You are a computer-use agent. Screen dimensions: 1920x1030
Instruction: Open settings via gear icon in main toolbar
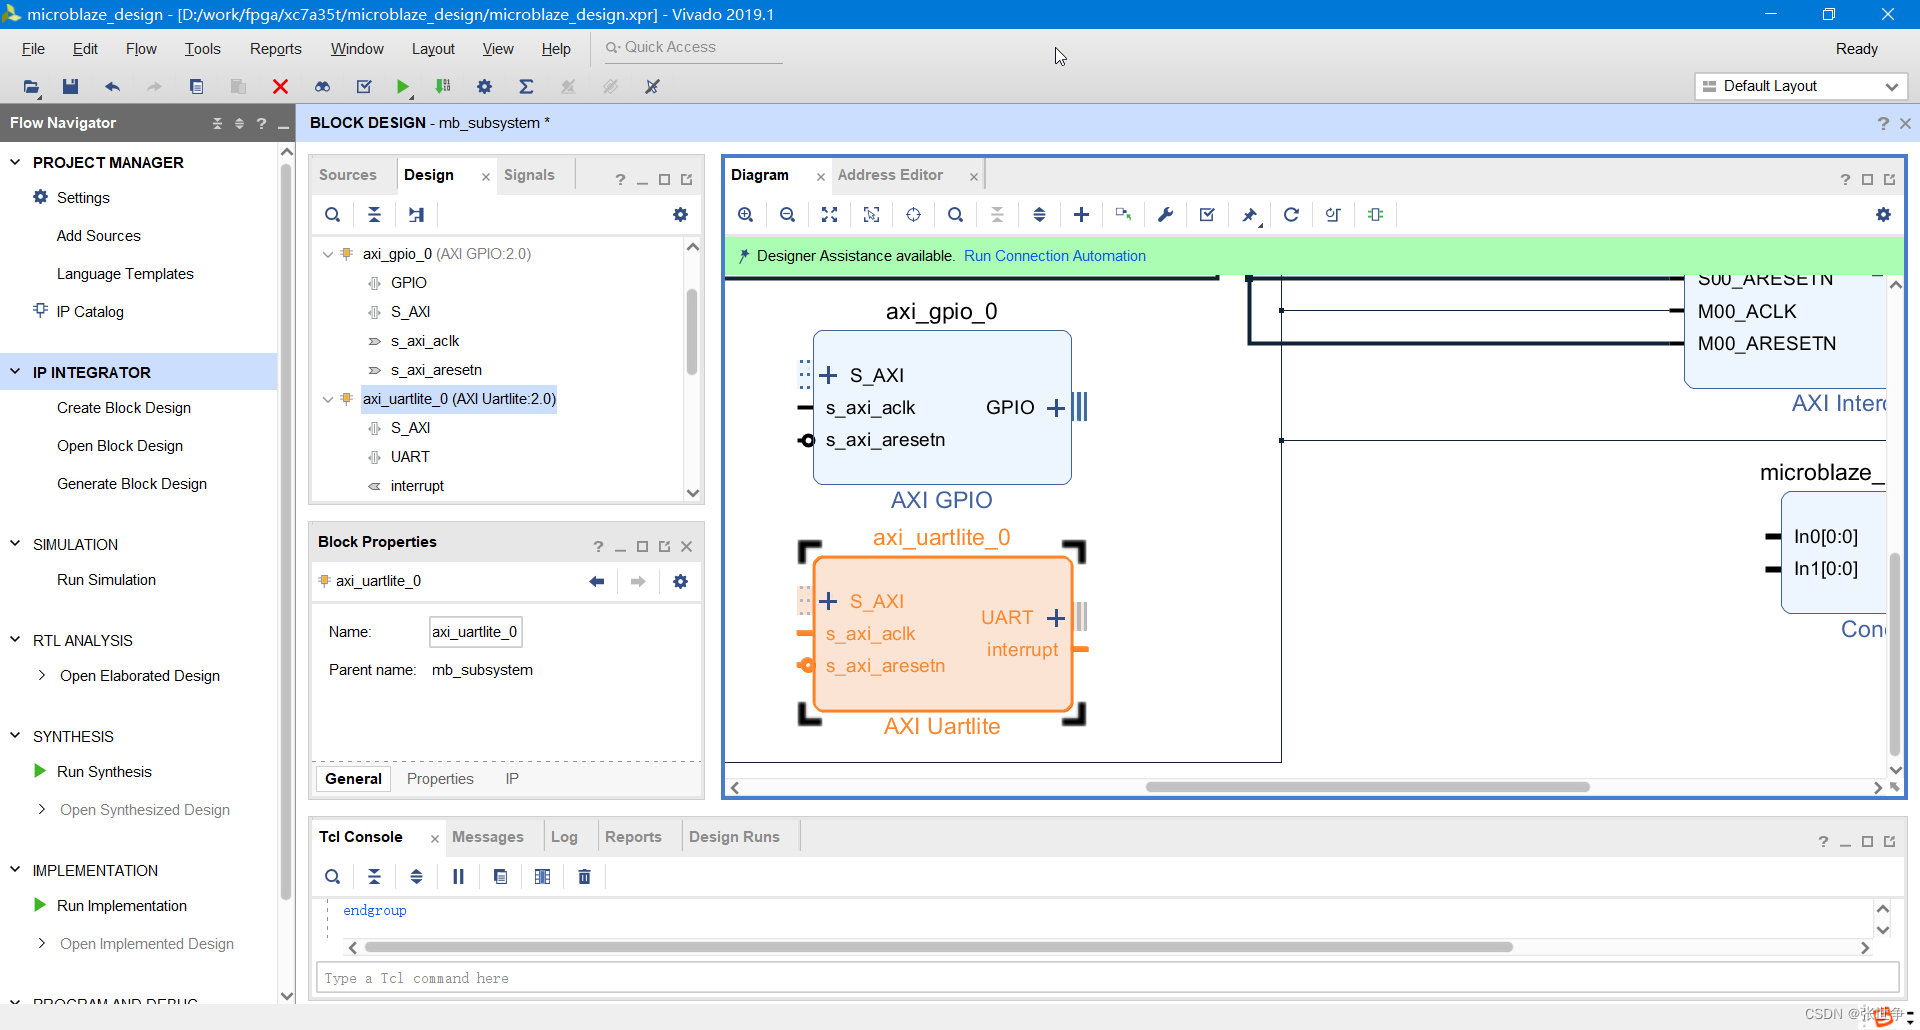pos(484,87)
